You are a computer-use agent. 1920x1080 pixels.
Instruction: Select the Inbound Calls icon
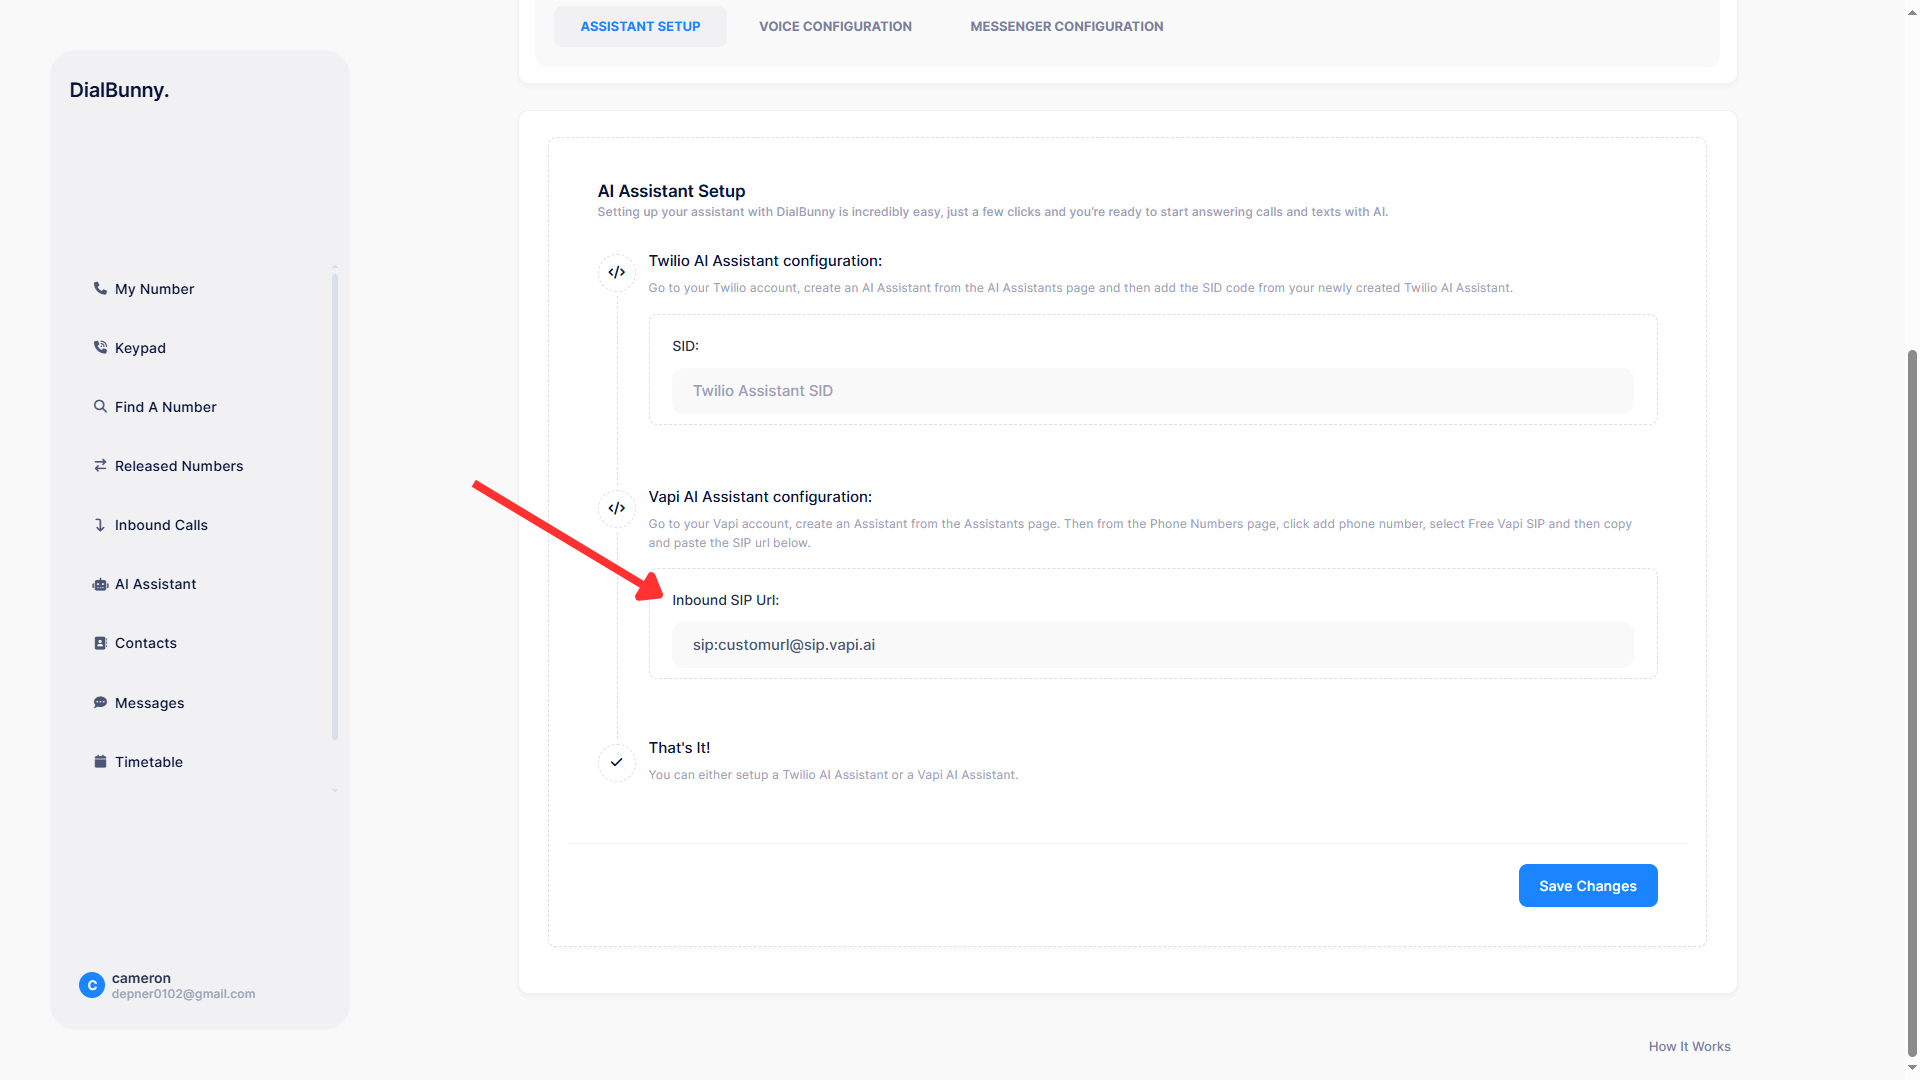click(x=100, y=524)
